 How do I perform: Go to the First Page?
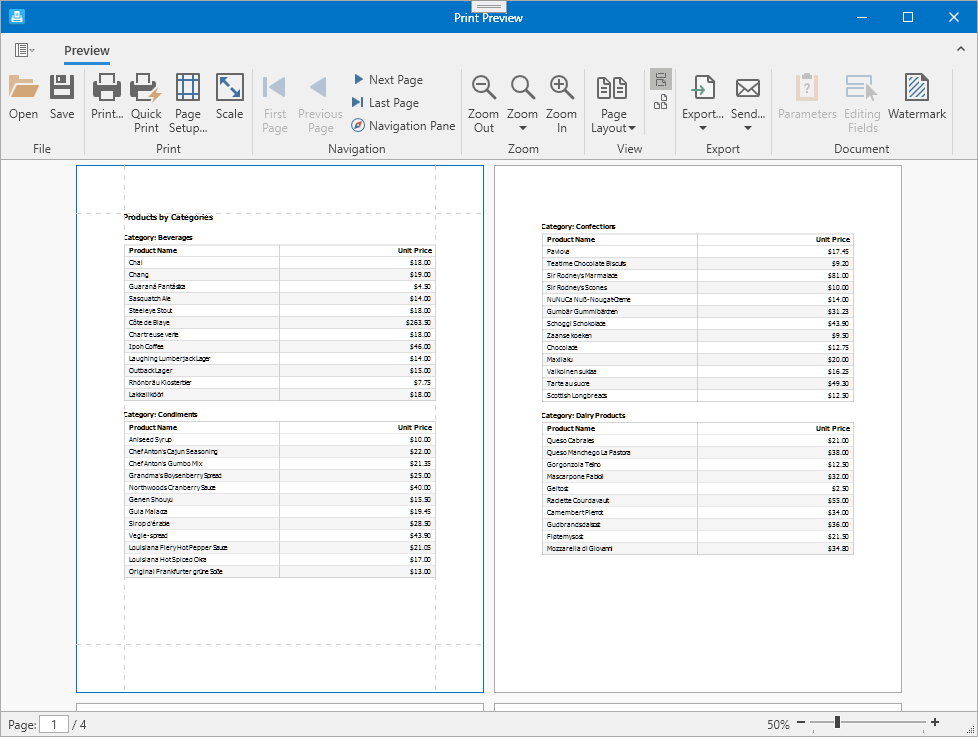tap(274, 103)
